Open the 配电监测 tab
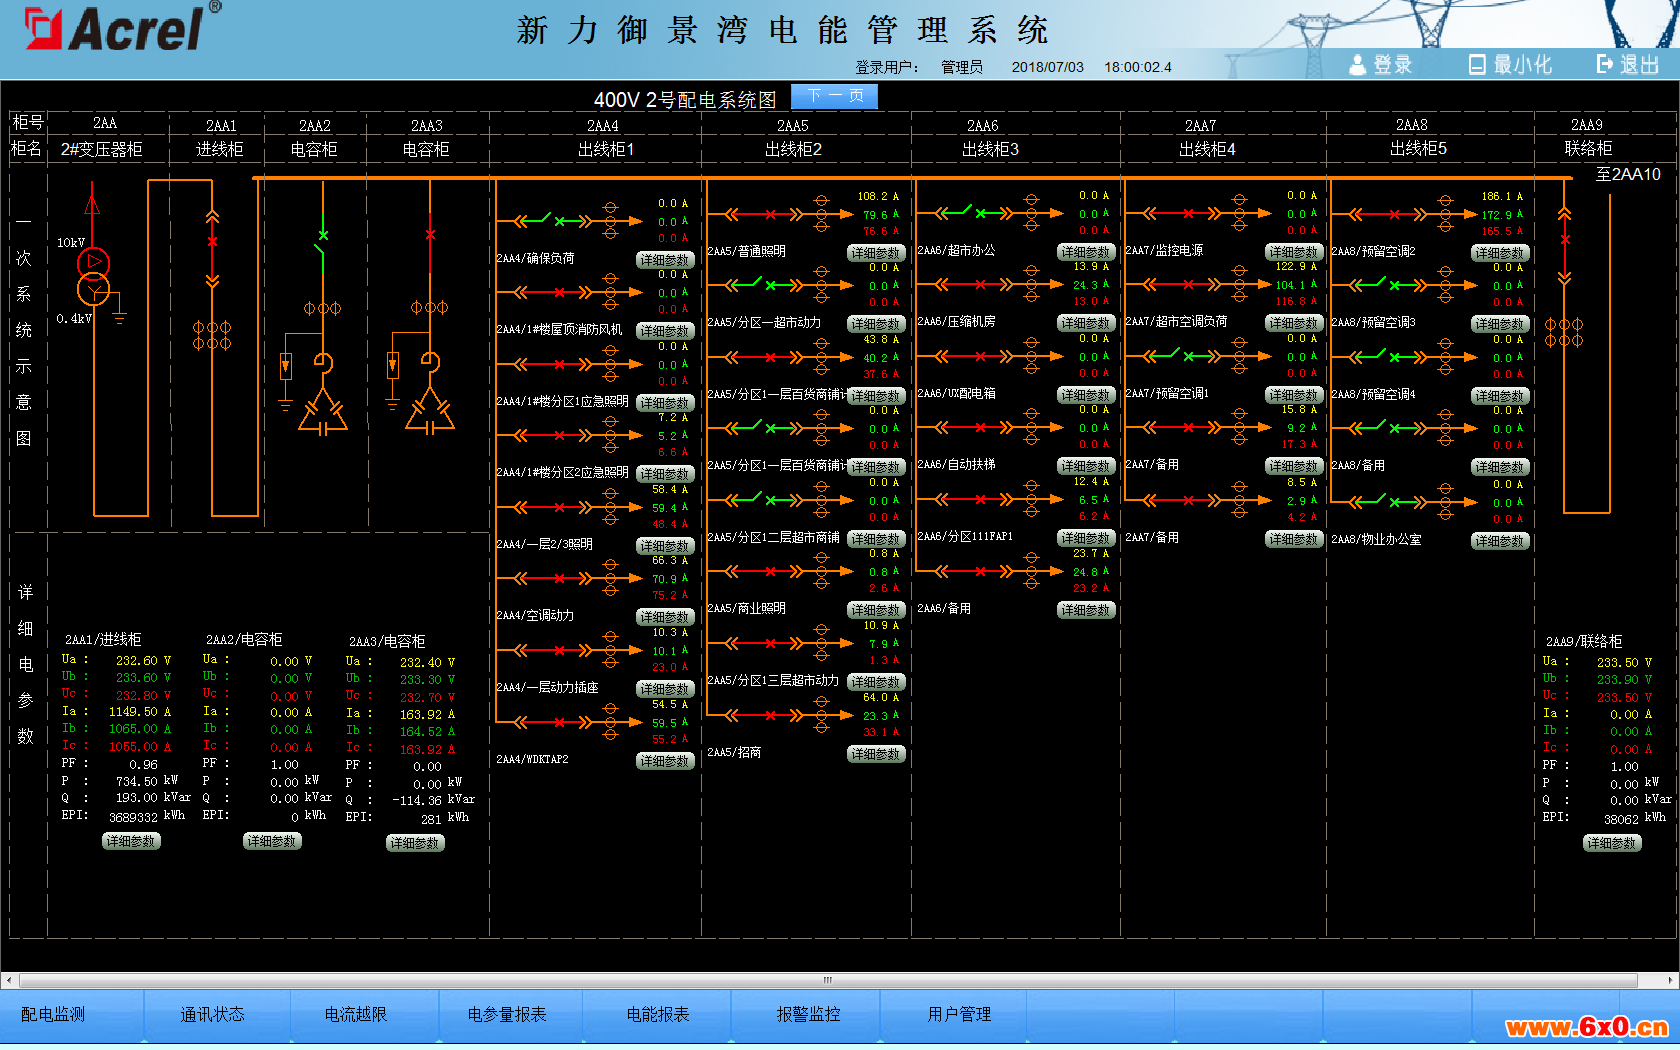The image size is (1680, 1050). pos(53,1014)
